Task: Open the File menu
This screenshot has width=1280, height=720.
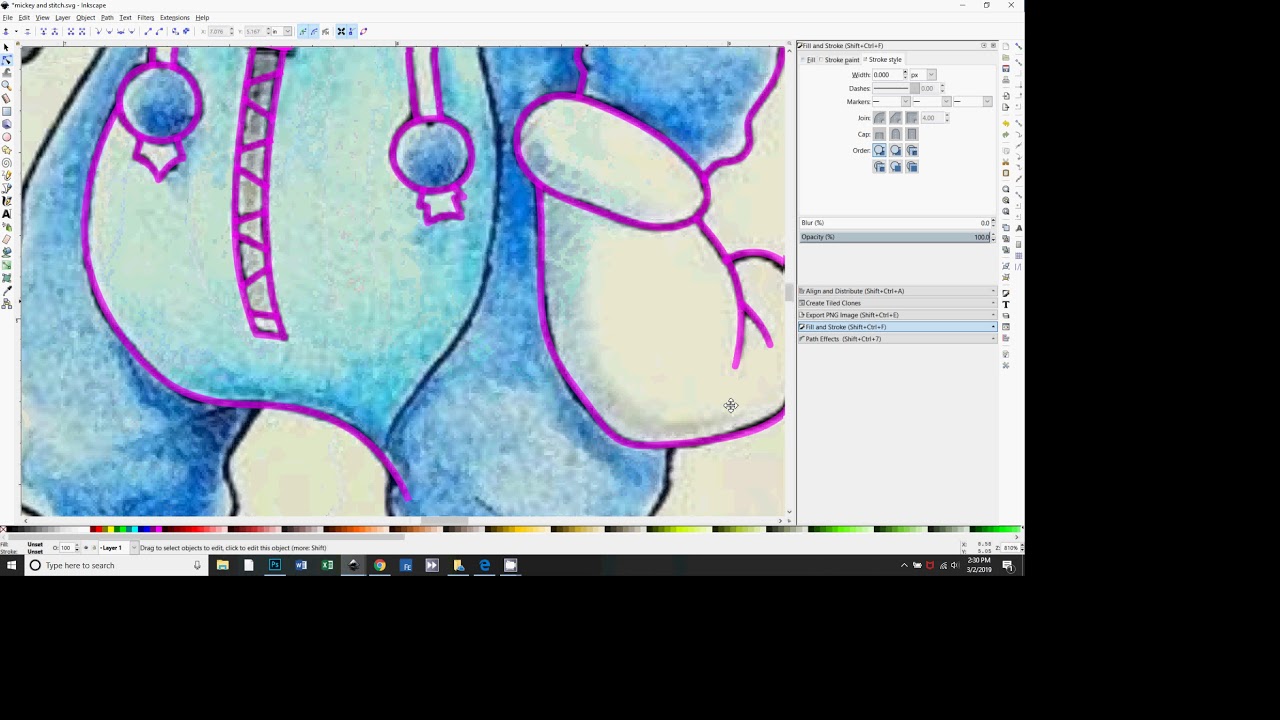Action: tap(7, 17)
